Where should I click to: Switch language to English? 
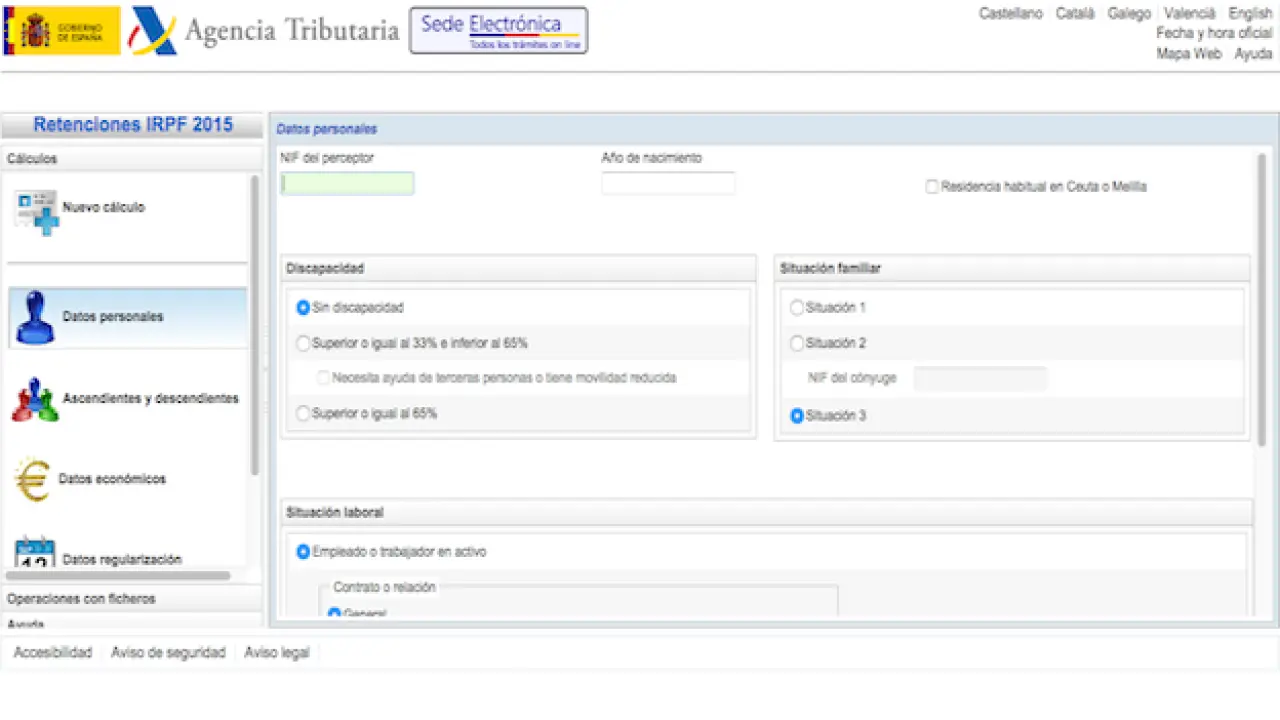point(1250,13)
